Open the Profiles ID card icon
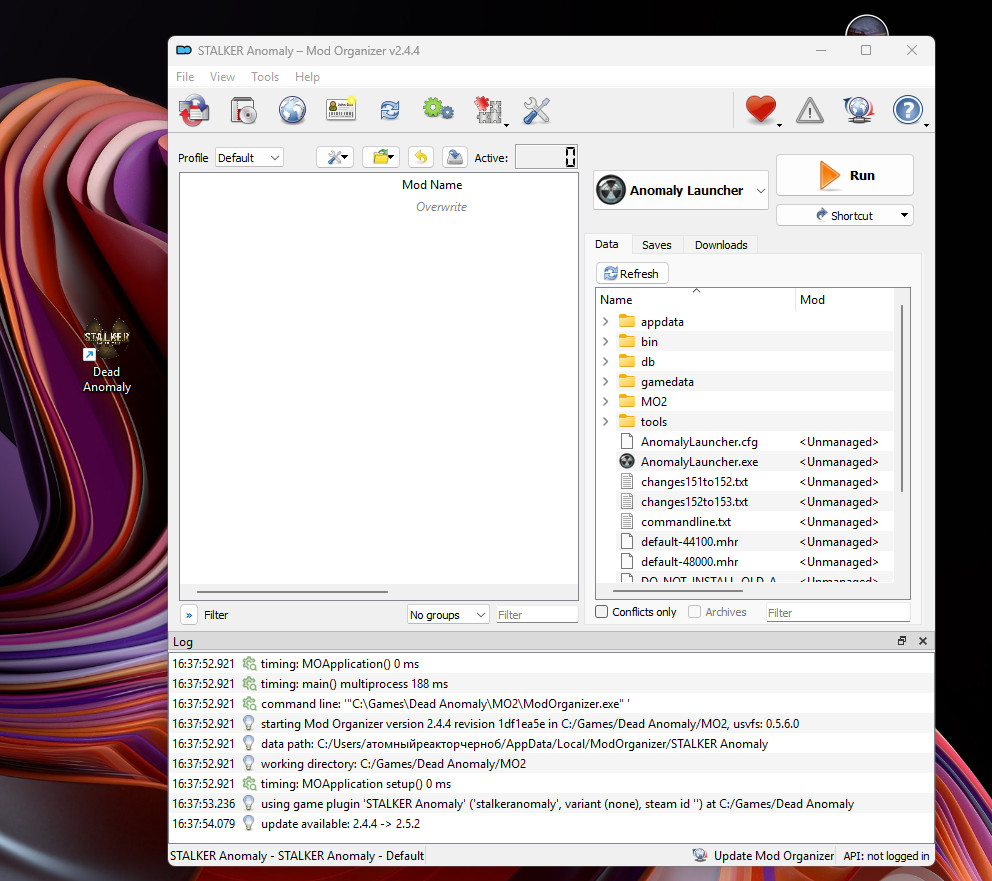The image size is (992, 881). pos(341,110)
